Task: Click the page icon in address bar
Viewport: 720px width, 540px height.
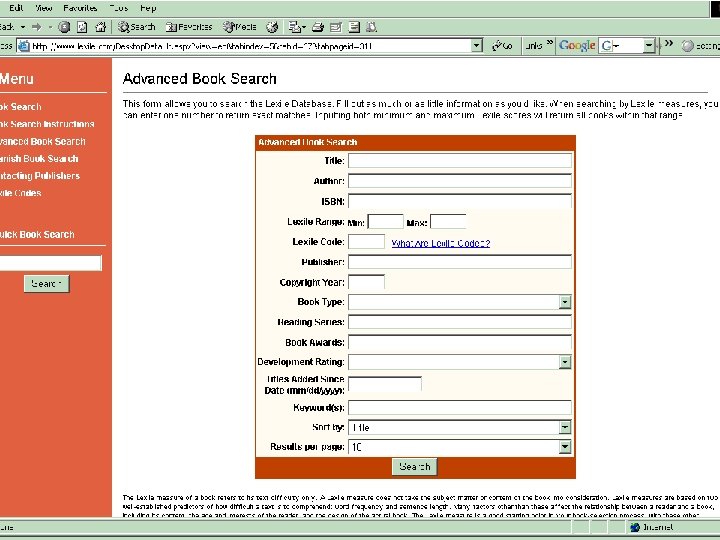Action: point(23,46)
